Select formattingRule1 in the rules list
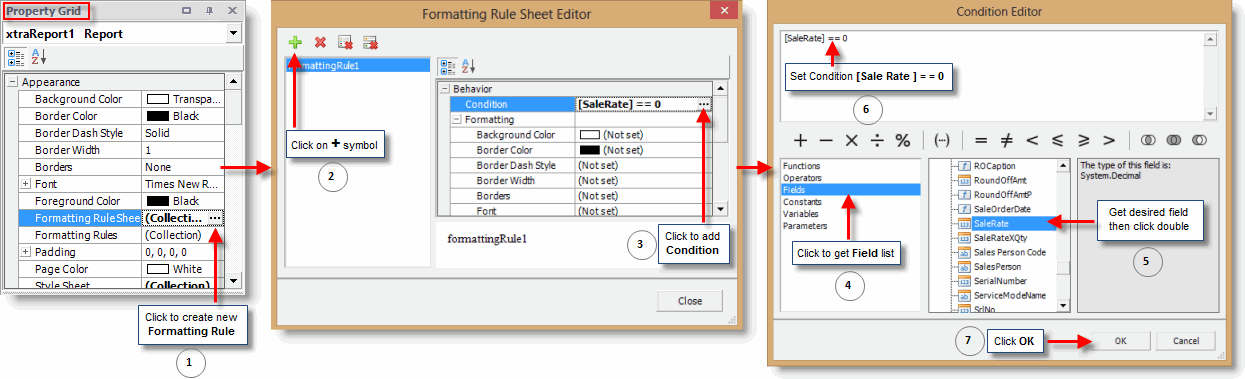 (x=358, y=65)
